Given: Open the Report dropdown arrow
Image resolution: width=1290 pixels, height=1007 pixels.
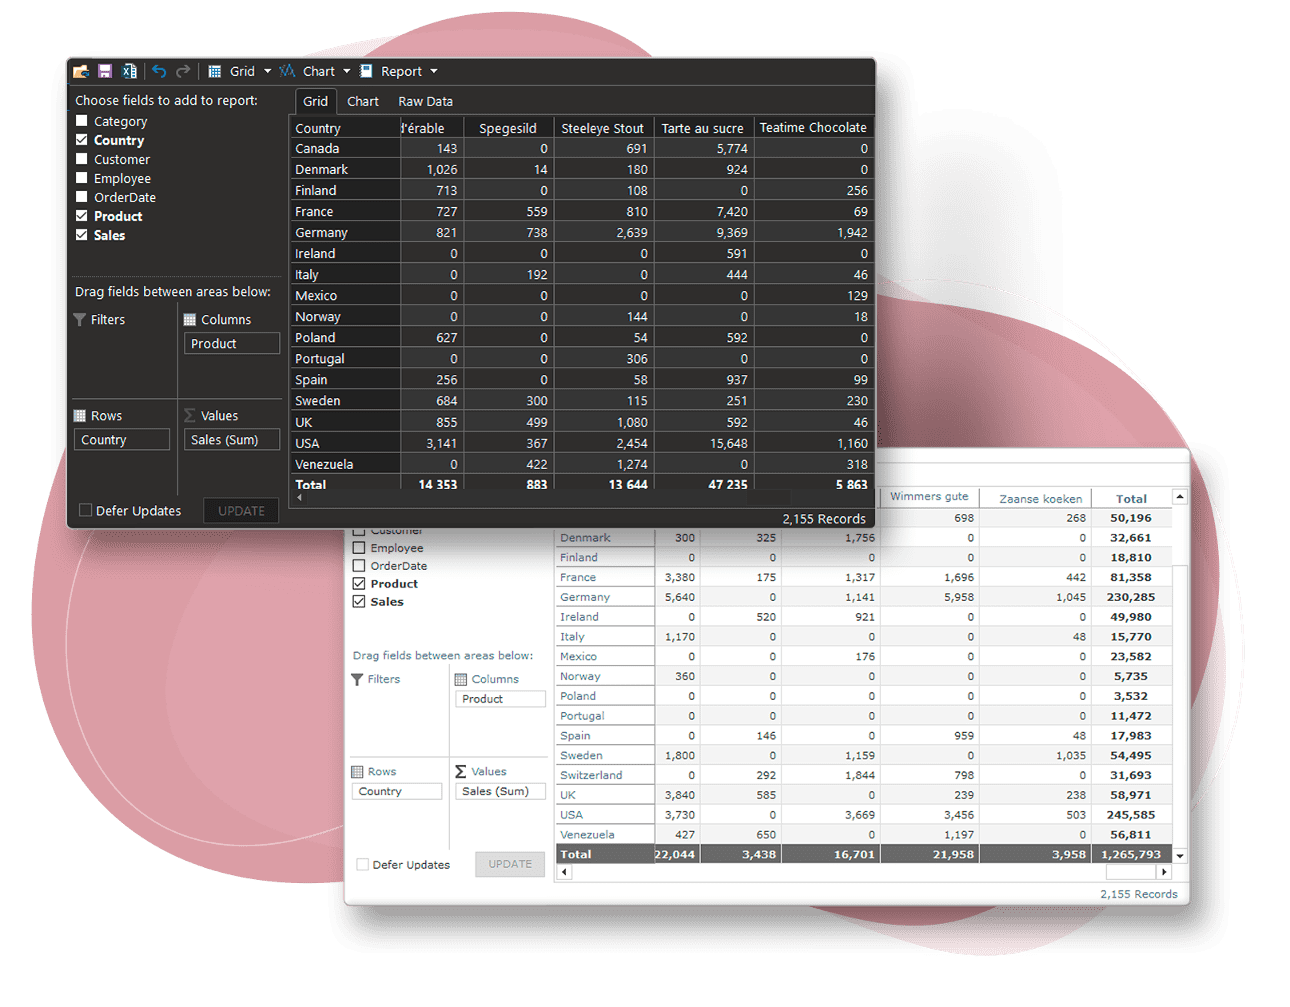Looking at the screenshot, I should tap(432, 71).
